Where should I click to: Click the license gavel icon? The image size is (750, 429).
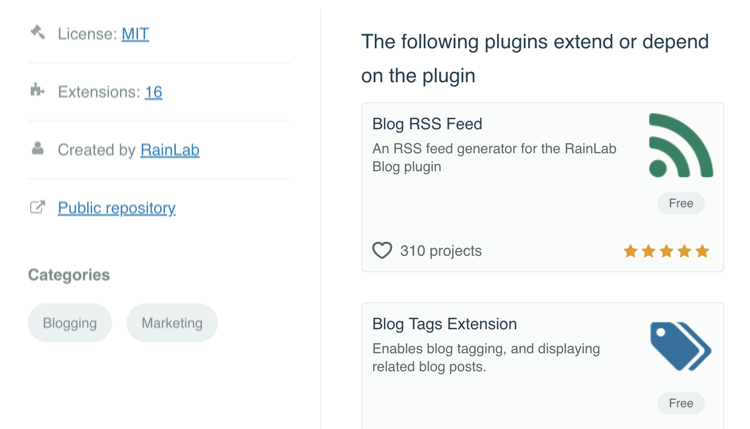pyautogui.click(x=38, y=33)
